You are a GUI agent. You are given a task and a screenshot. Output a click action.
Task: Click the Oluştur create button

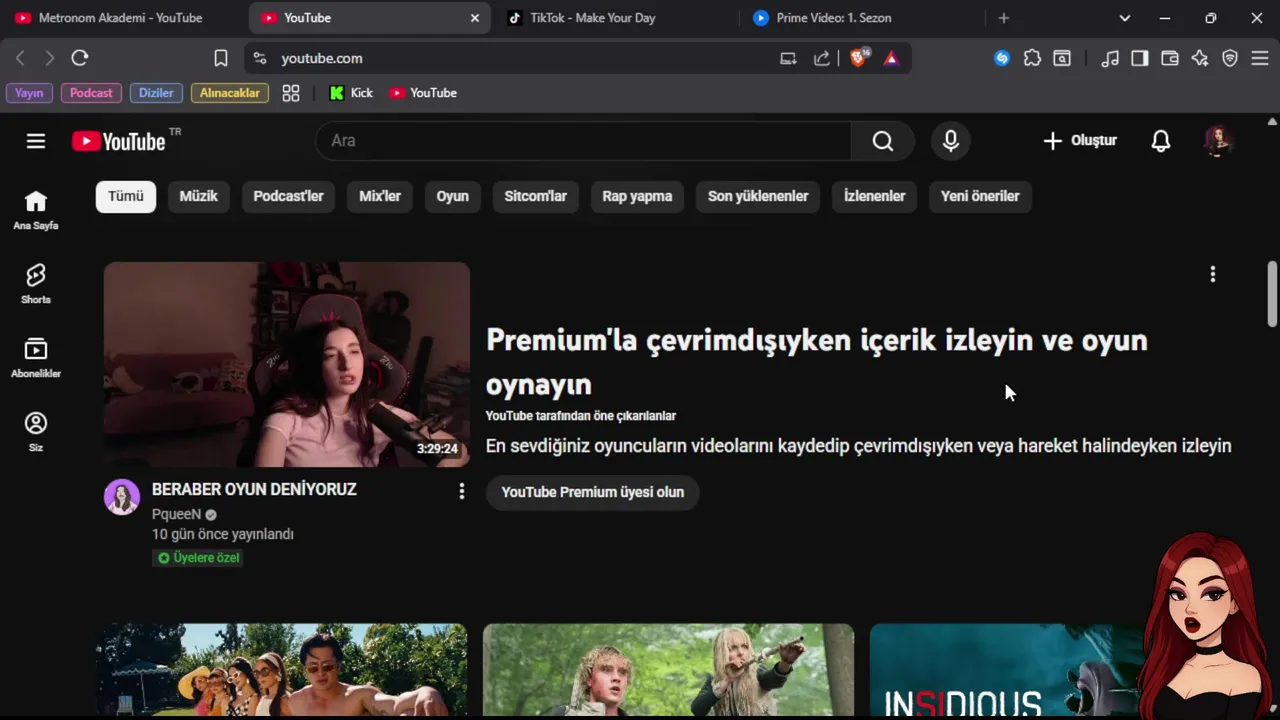(x=1079, y=141)
